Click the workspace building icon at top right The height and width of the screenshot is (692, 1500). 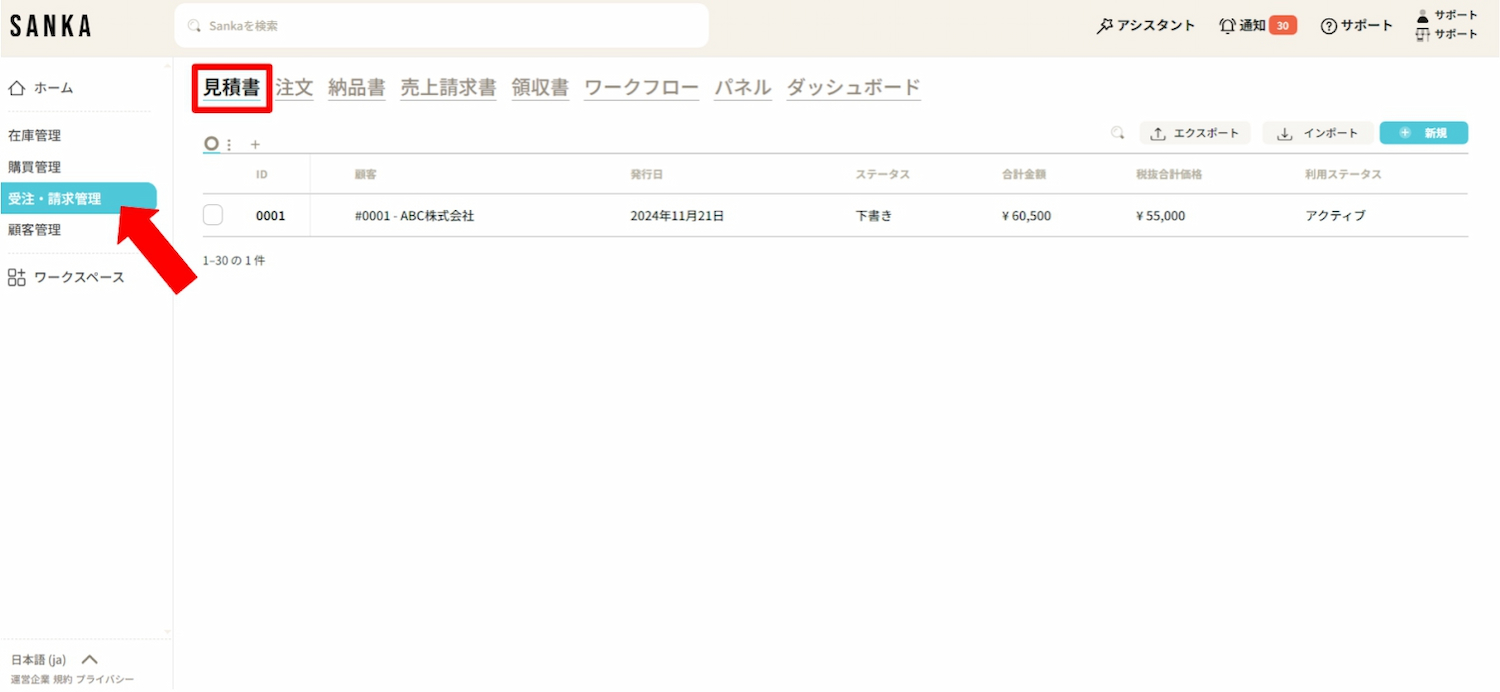pos(1423,34)
